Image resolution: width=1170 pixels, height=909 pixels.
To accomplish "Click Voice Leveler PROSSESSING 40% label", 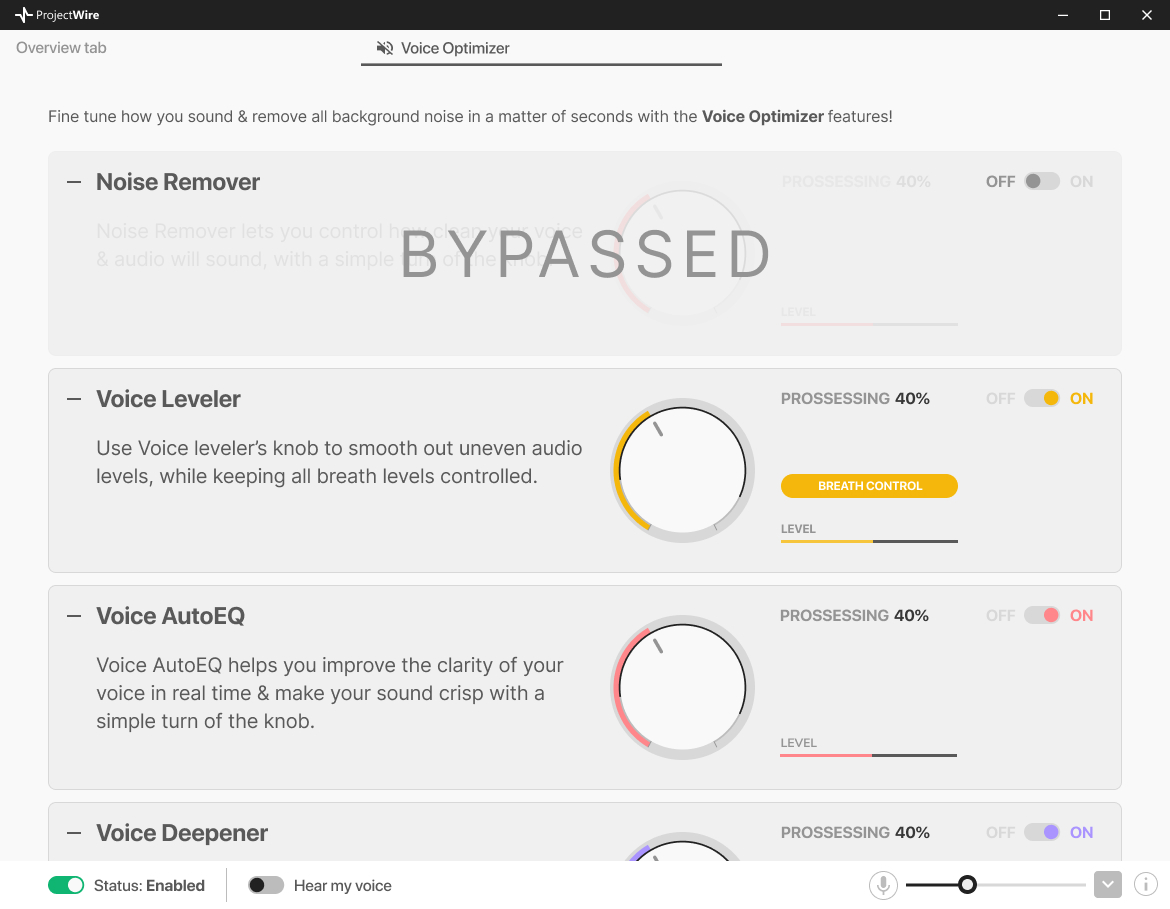I will pos(855,399).
